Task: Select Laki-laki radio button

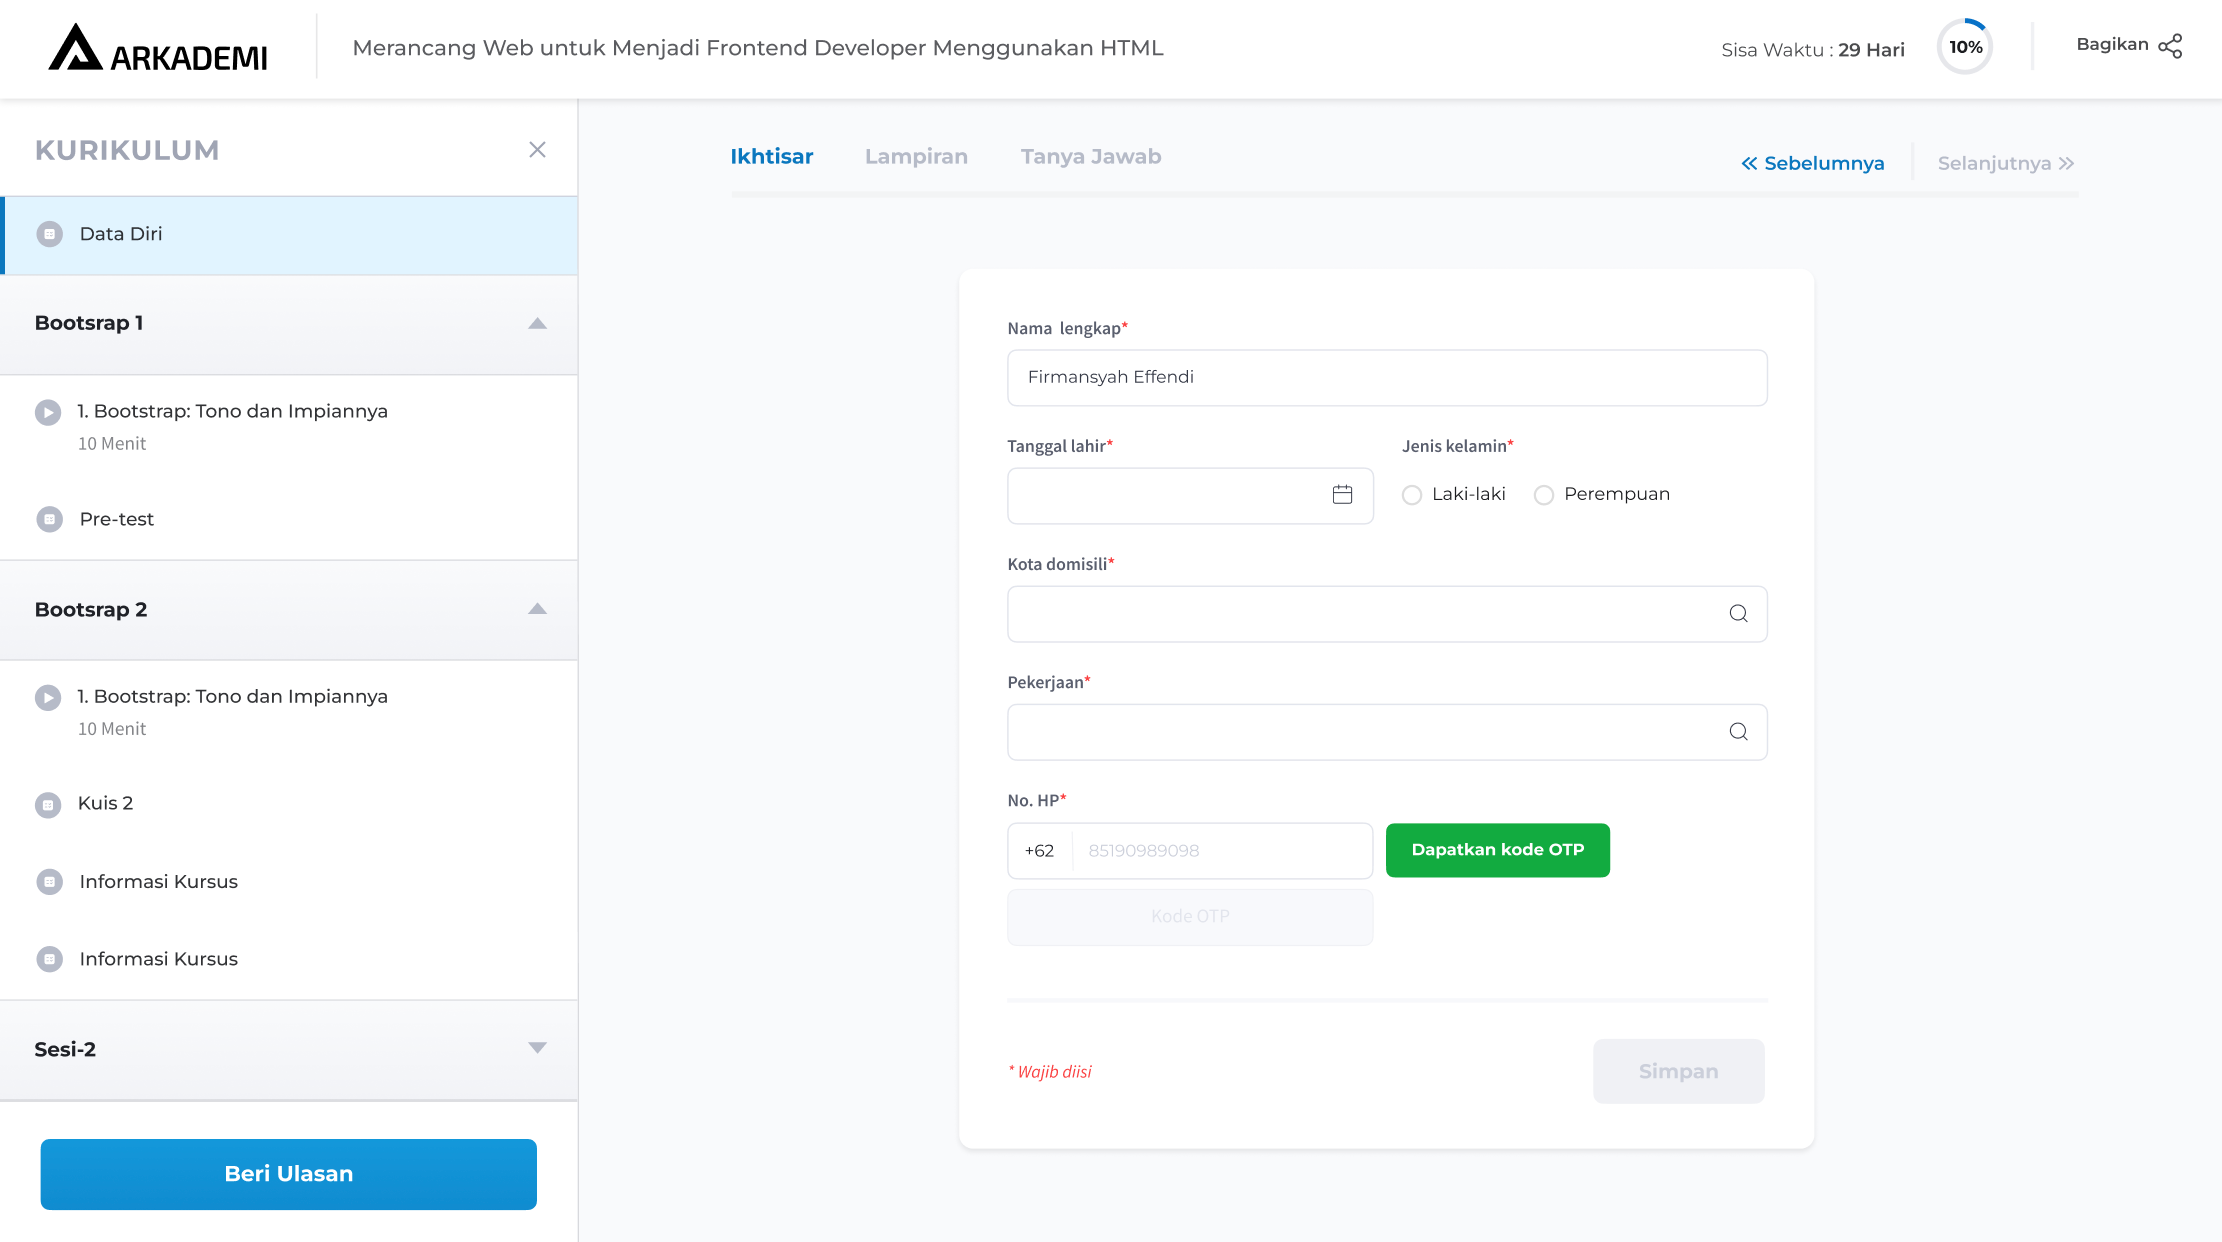Action: point(1412,495)
